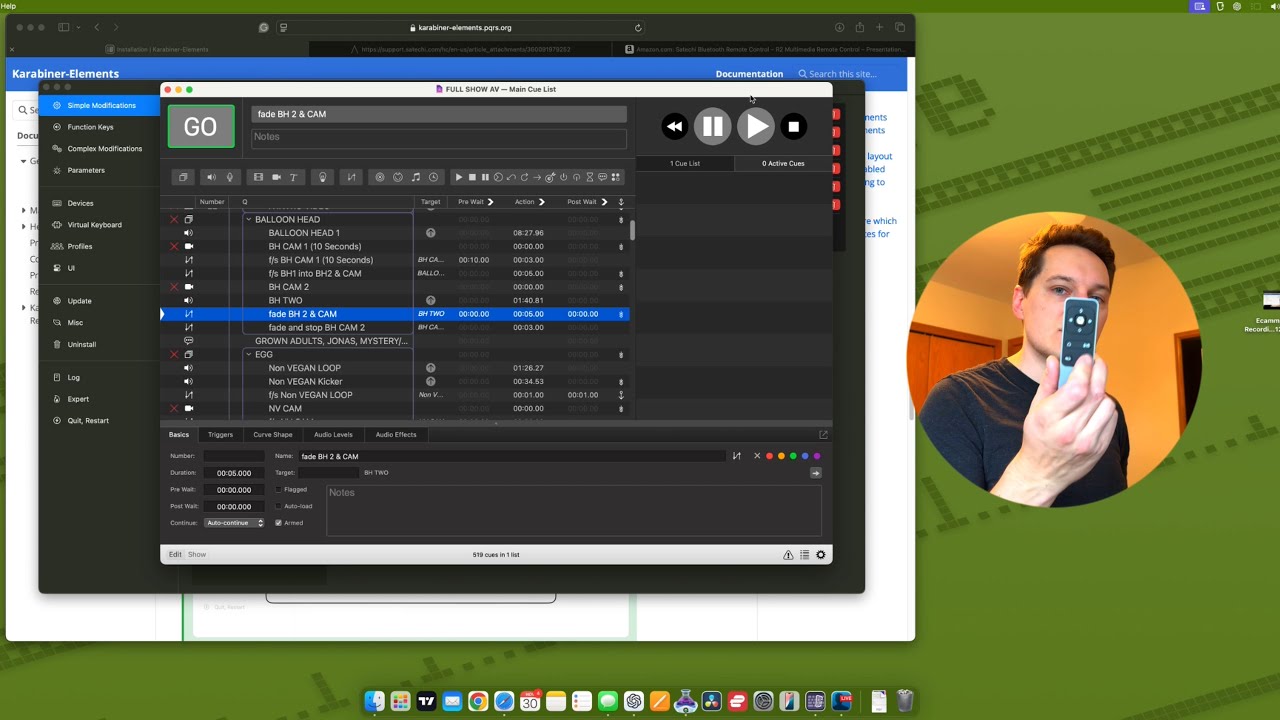Open Function Keys in Karabiner sidebar
Image resolution: width=1280 pixels, height=720 pixels.
[90, 127]
